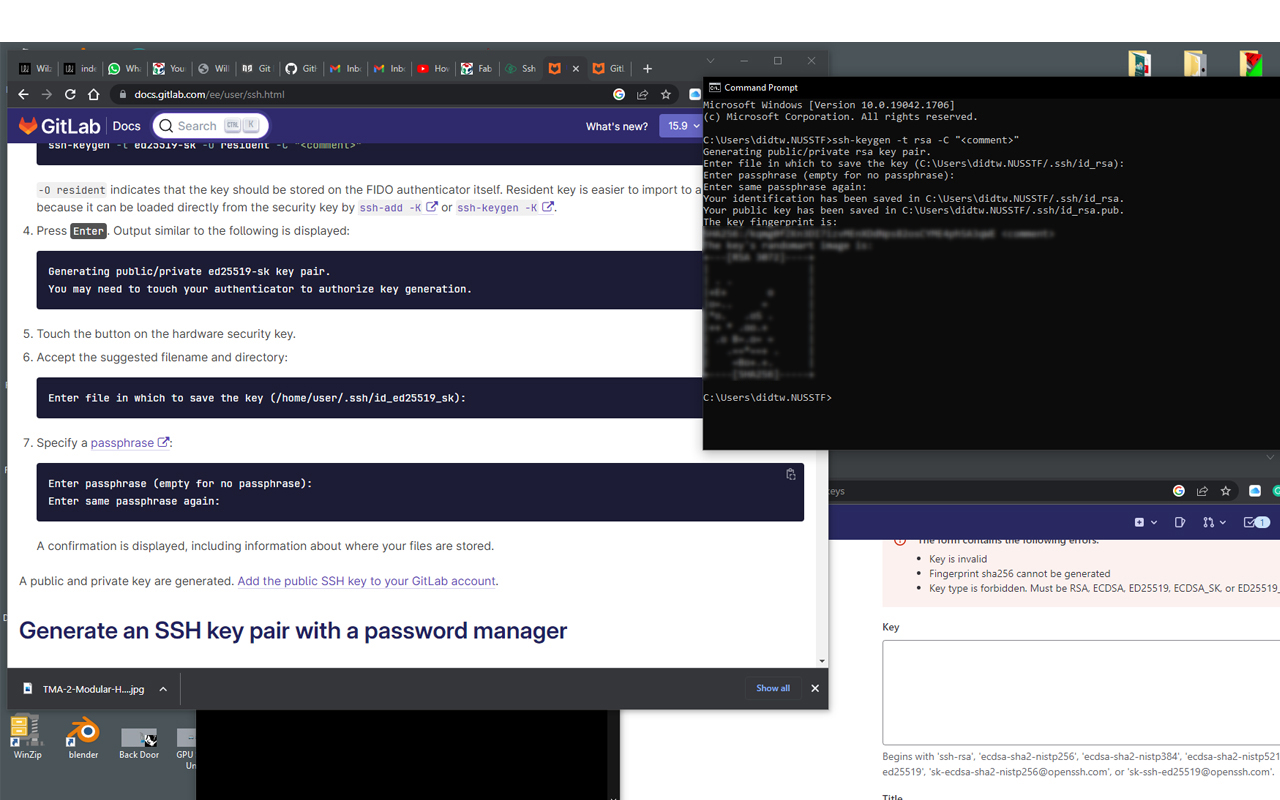Click 'Accept the suggested filename' step
Image resolution: width=1280 pixels, height=800 pixels.
point(162,357)
